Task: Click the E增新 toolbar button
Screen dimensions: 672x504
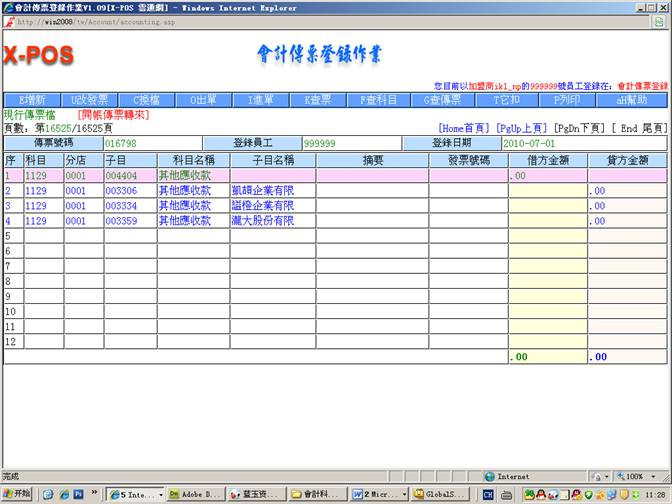Action: [33, 100]
